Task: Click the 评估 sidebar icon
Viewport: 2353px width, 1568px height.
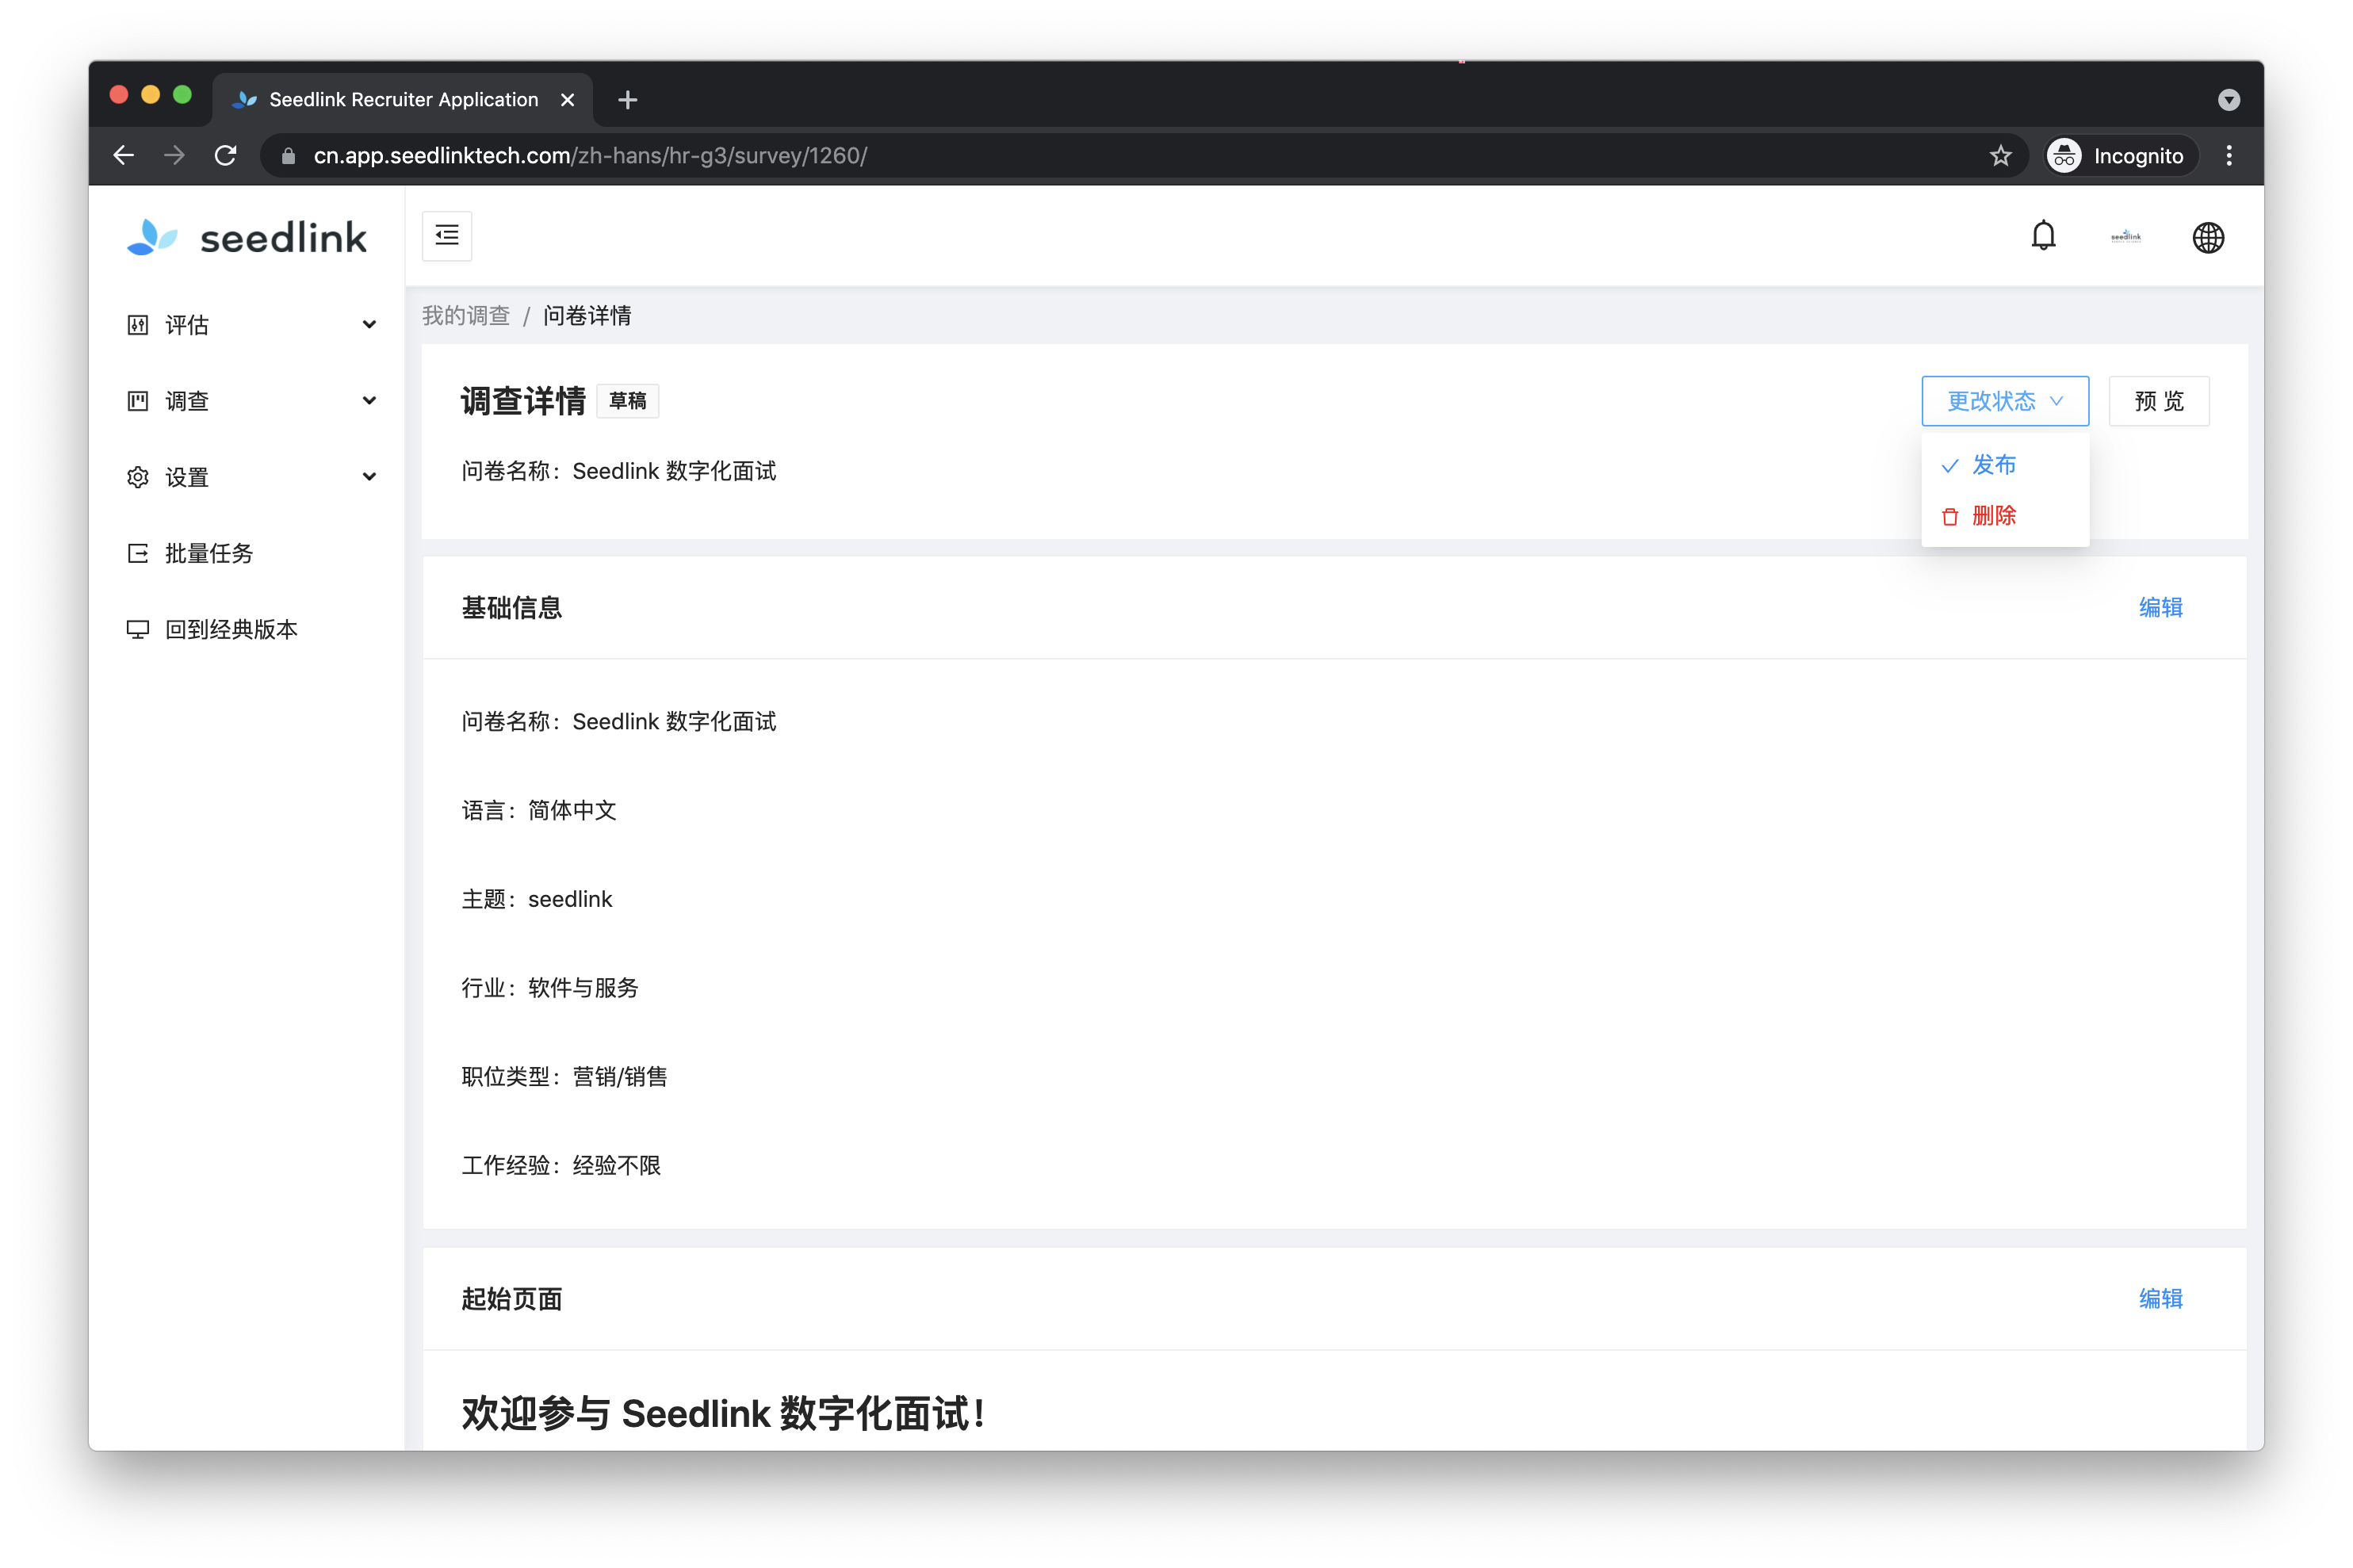Action: pyautogui.click(x=138, y=325)
